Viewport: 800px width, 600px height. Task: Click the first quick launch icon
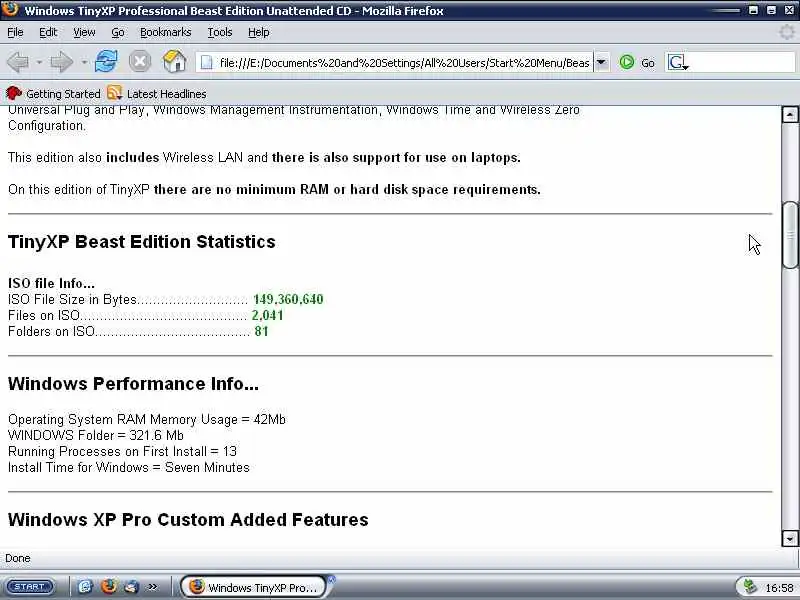tap(85, 587)
